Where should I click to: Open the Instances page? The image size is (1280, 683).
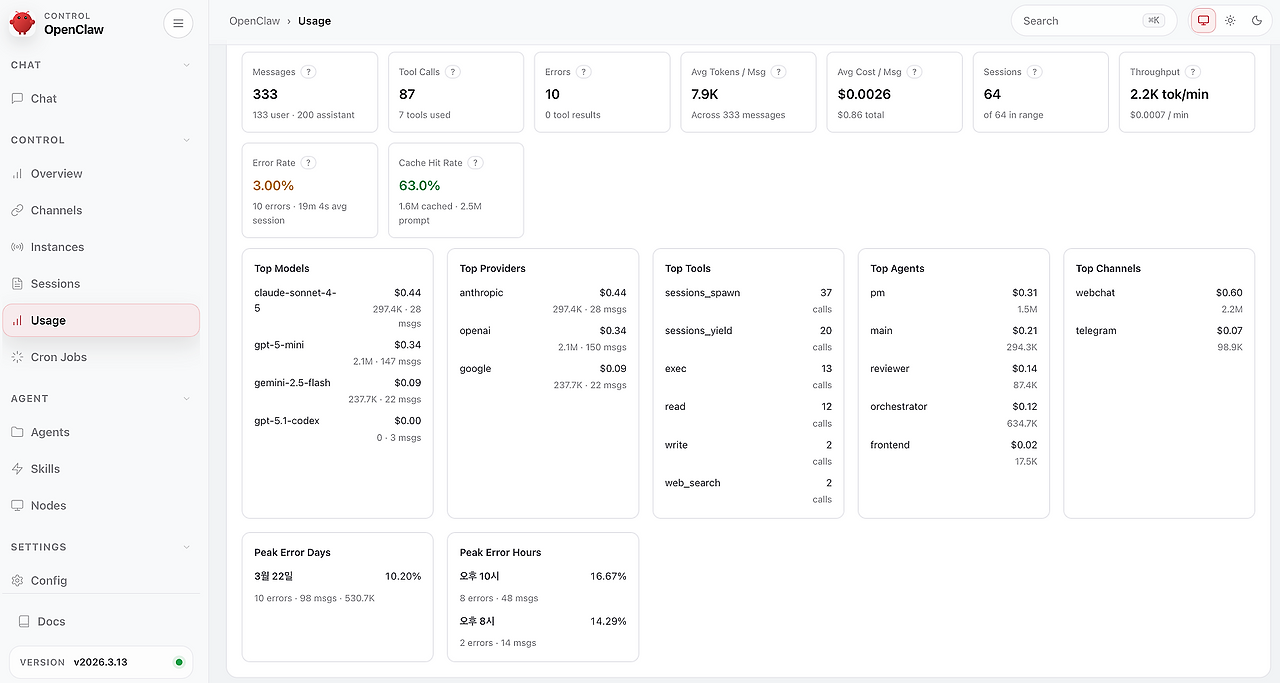click(101, 247)
